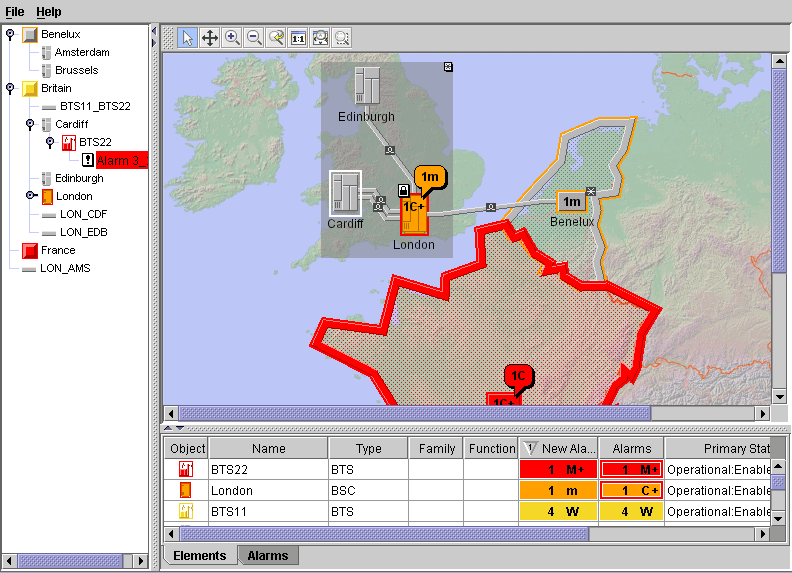This screenshot has height=573, width=792.
Task: Click the map's horizontal scrollbar thumb
Action: [414, 413]
